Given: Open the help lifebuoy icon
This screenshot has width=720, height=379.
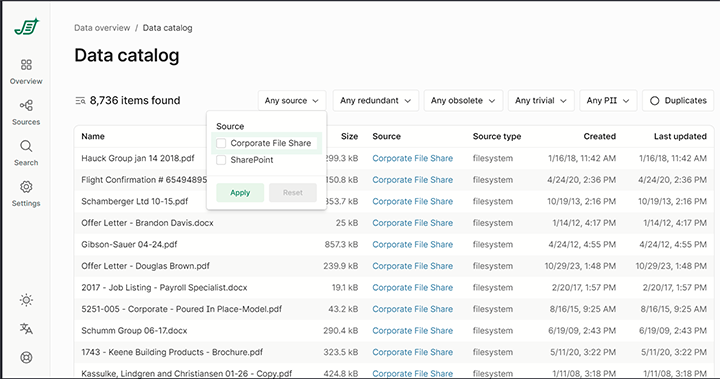Looking at the screenshot, I should (x=26, y=357).
